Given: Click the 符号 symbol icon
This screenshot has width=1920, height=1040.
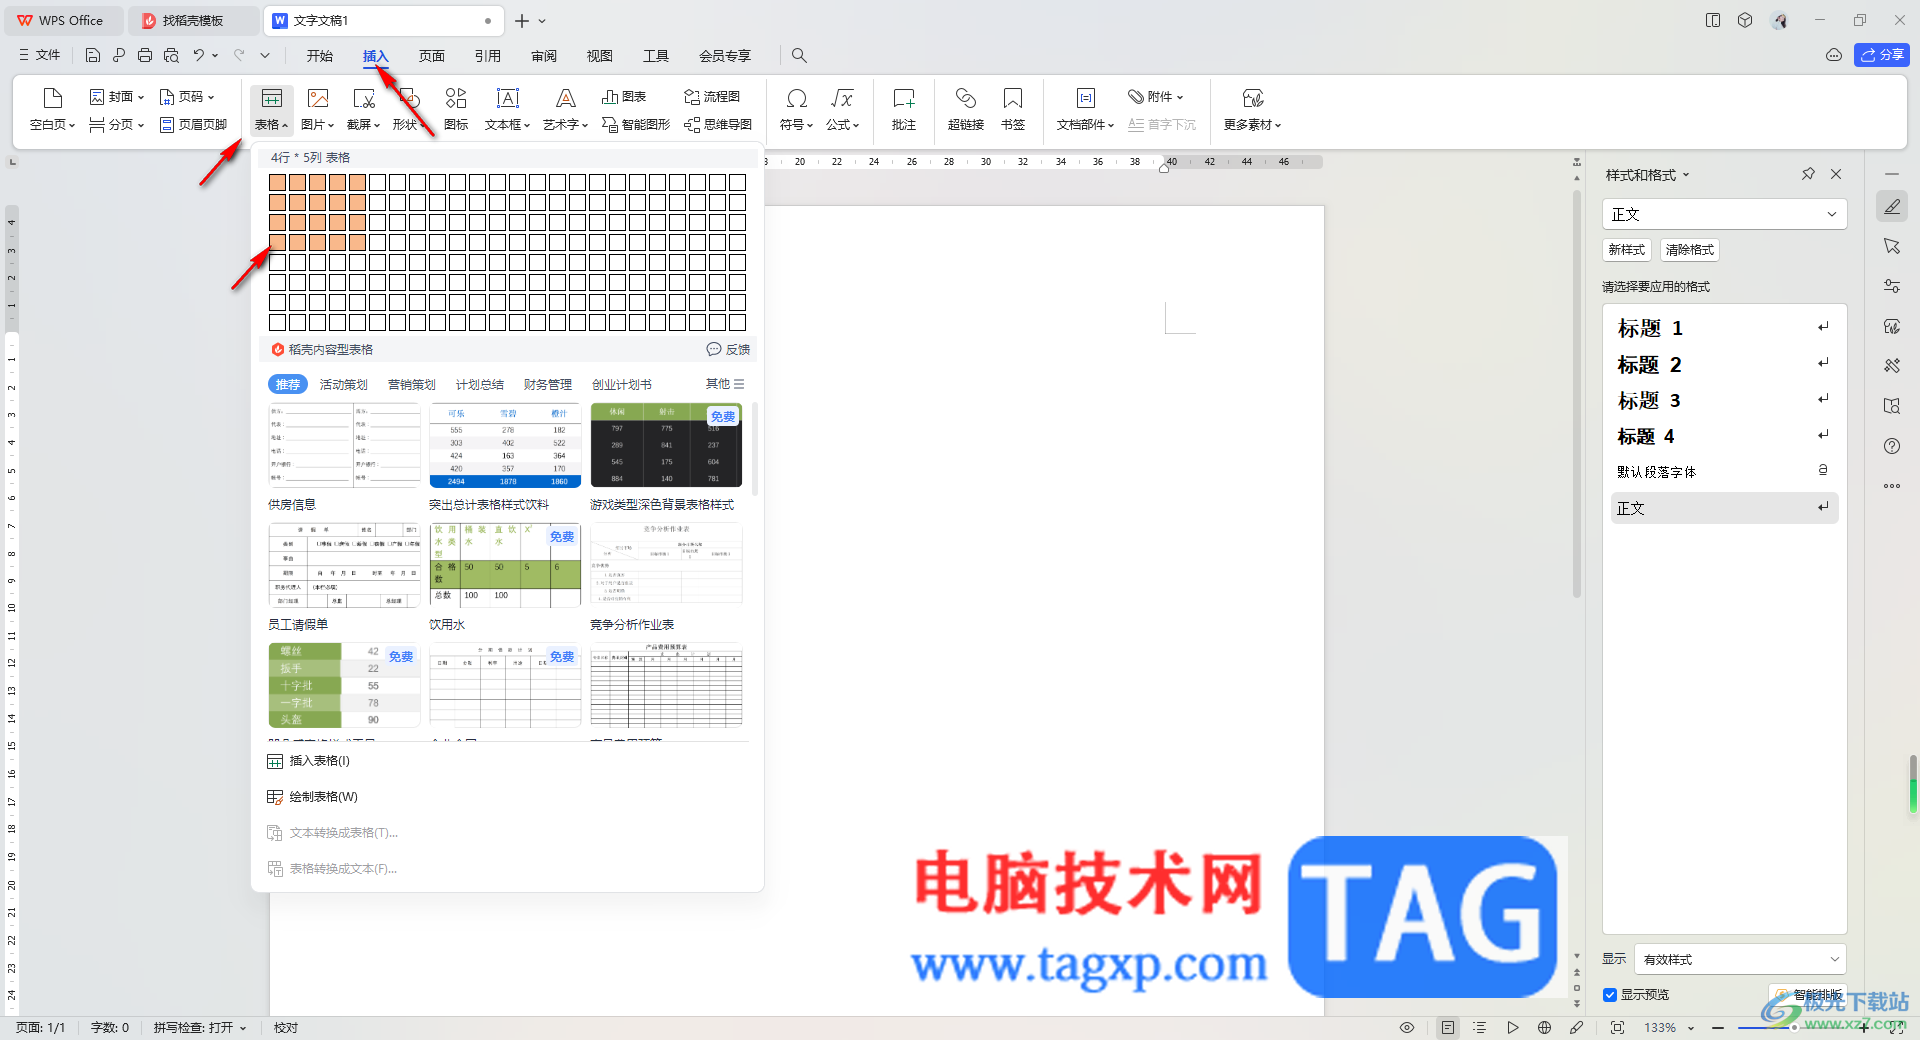Looking at the screenshot, I should (797, 98).
